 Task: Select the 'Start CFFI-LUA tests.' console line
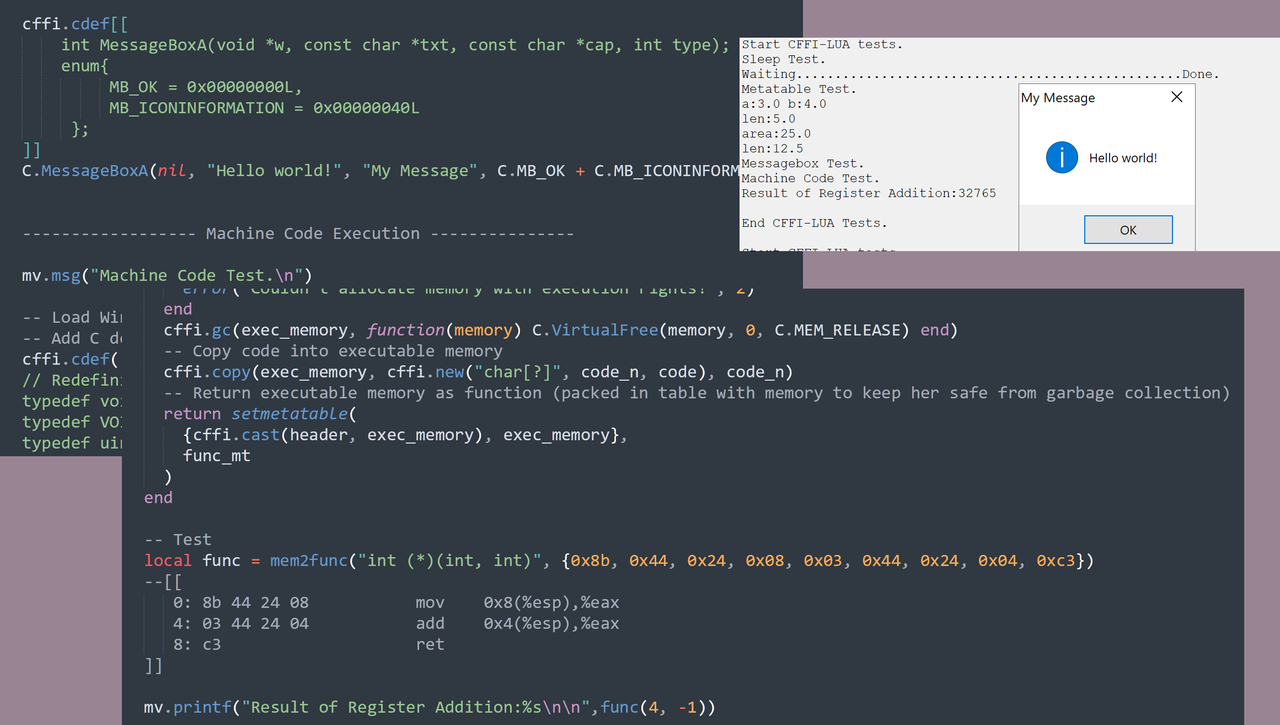click(822, 44)
